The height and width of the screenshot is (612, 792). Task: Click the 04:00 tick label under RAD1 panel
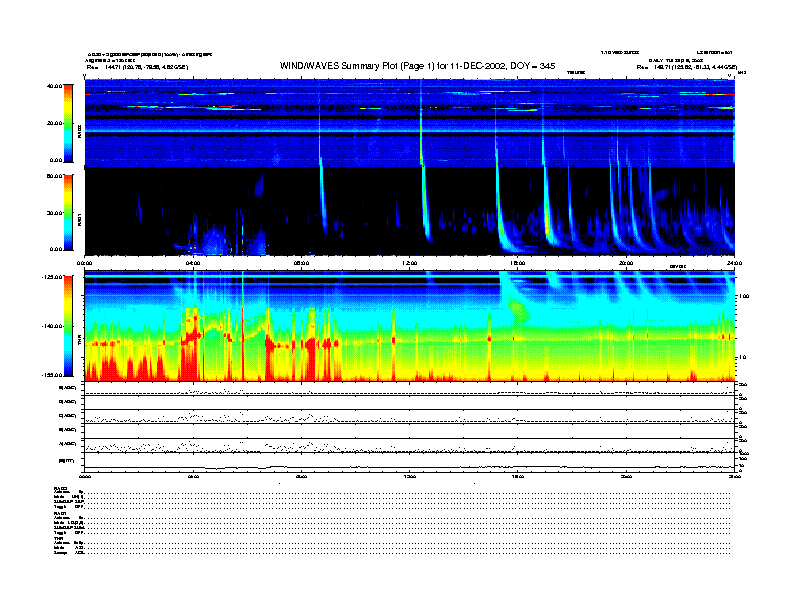click(193, 263)
